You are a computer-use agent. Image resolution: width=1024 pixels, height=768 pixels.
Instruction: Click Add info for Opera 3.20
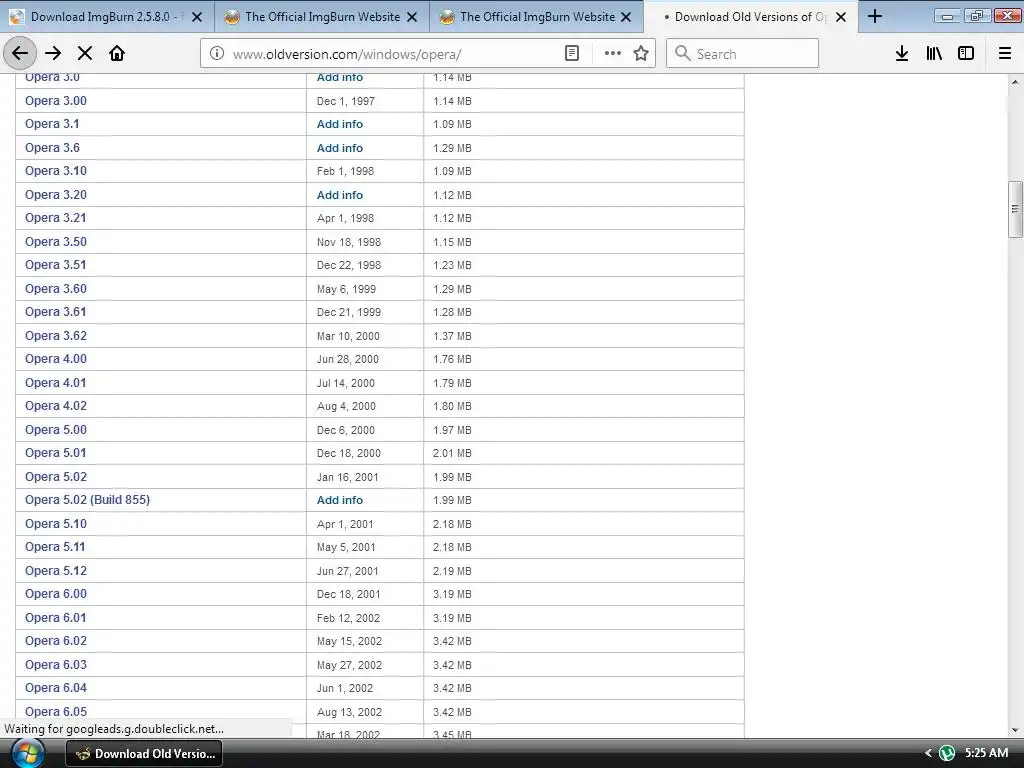point(340,195)
